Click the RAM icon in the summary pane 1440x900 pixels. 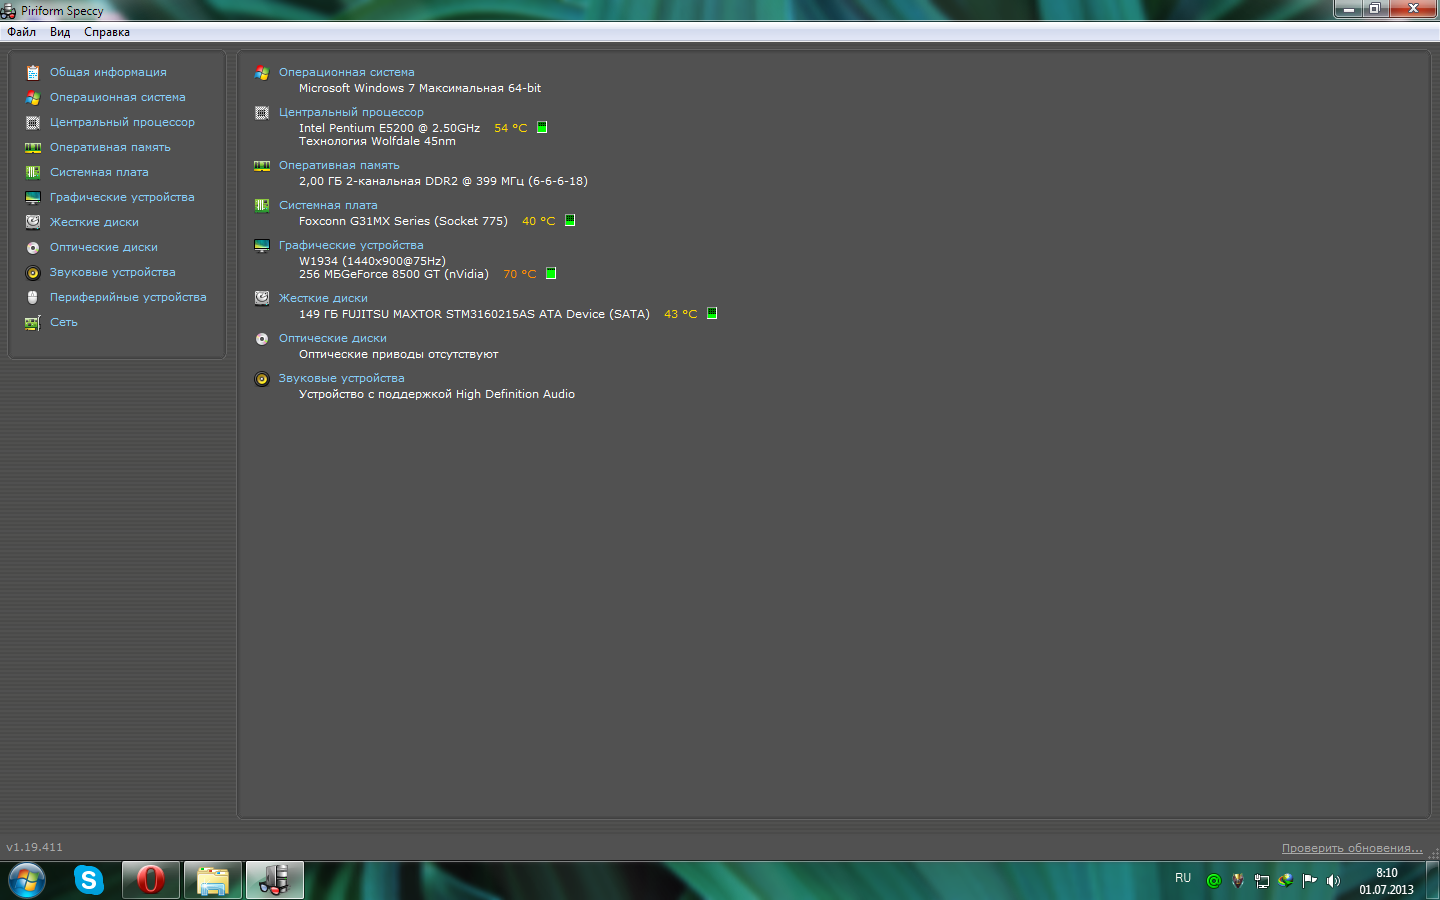tap(262, 166)
